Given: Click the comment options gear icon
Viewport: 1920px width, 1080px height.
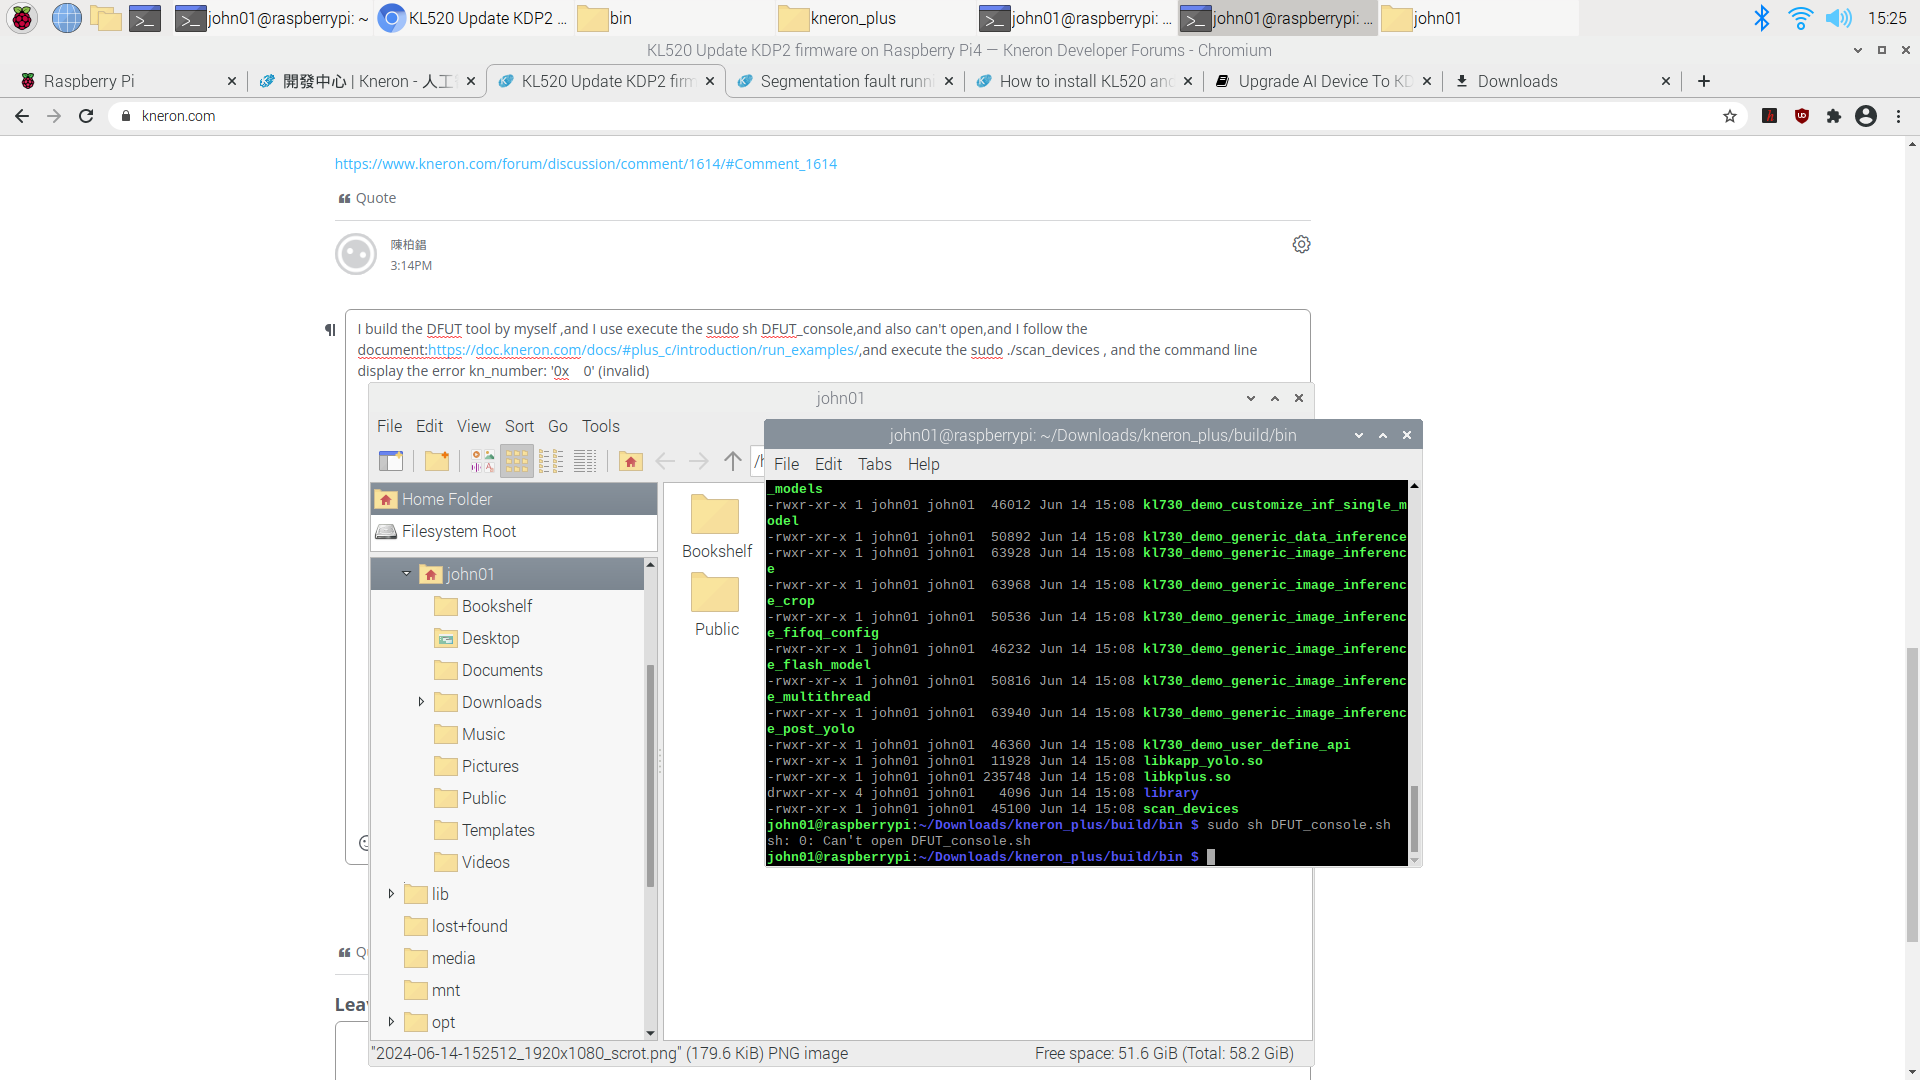Looking at the screenshot, I should [1301, 244].
